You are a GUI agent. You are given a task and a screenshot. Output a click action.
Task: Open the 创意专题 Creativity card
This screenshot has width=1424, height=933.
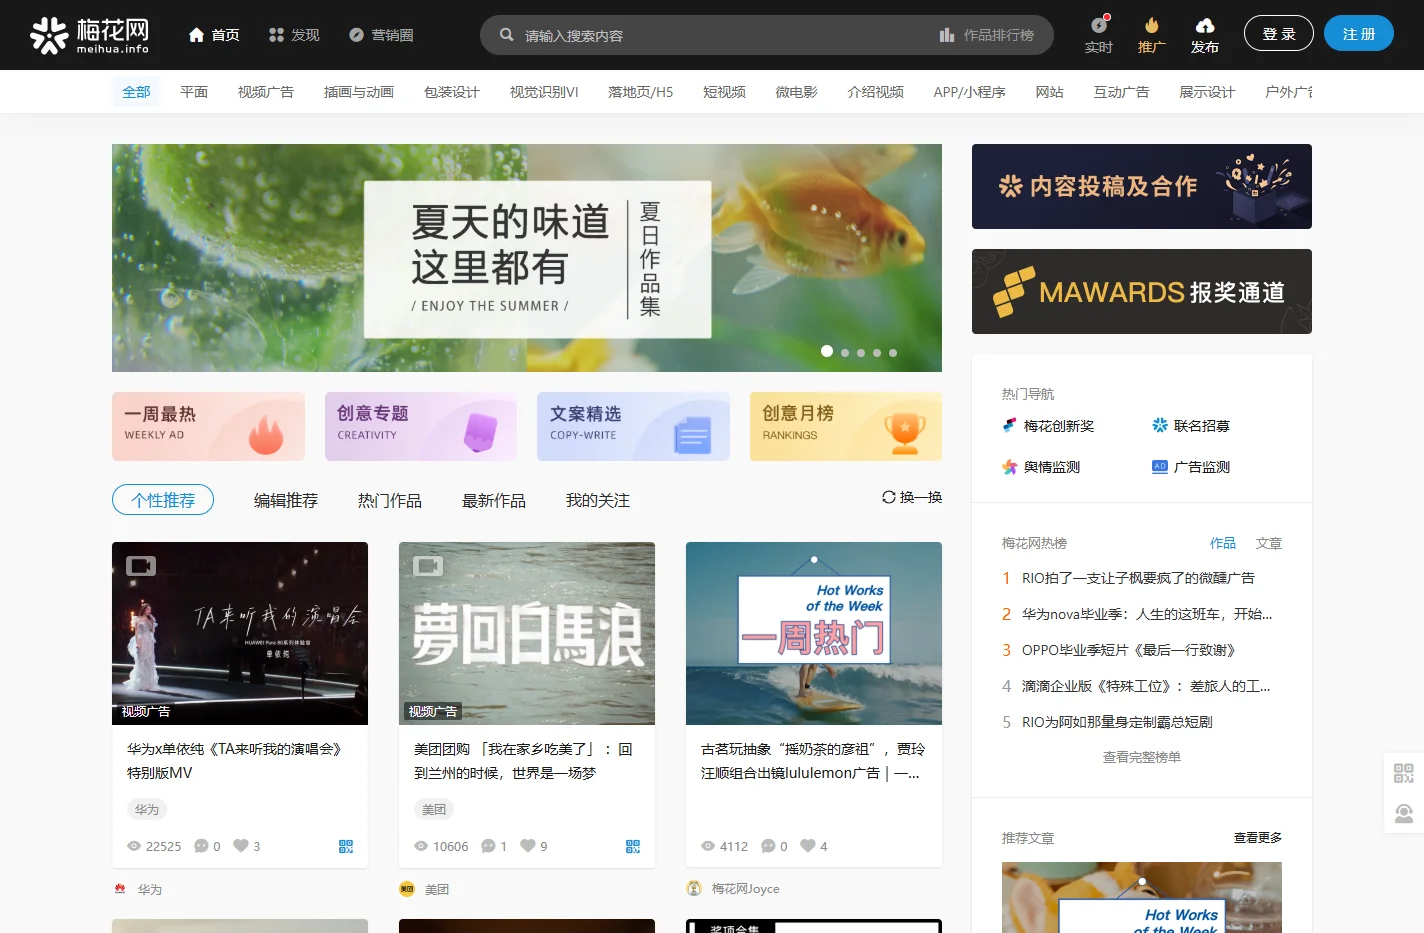[x=421, y=427]
